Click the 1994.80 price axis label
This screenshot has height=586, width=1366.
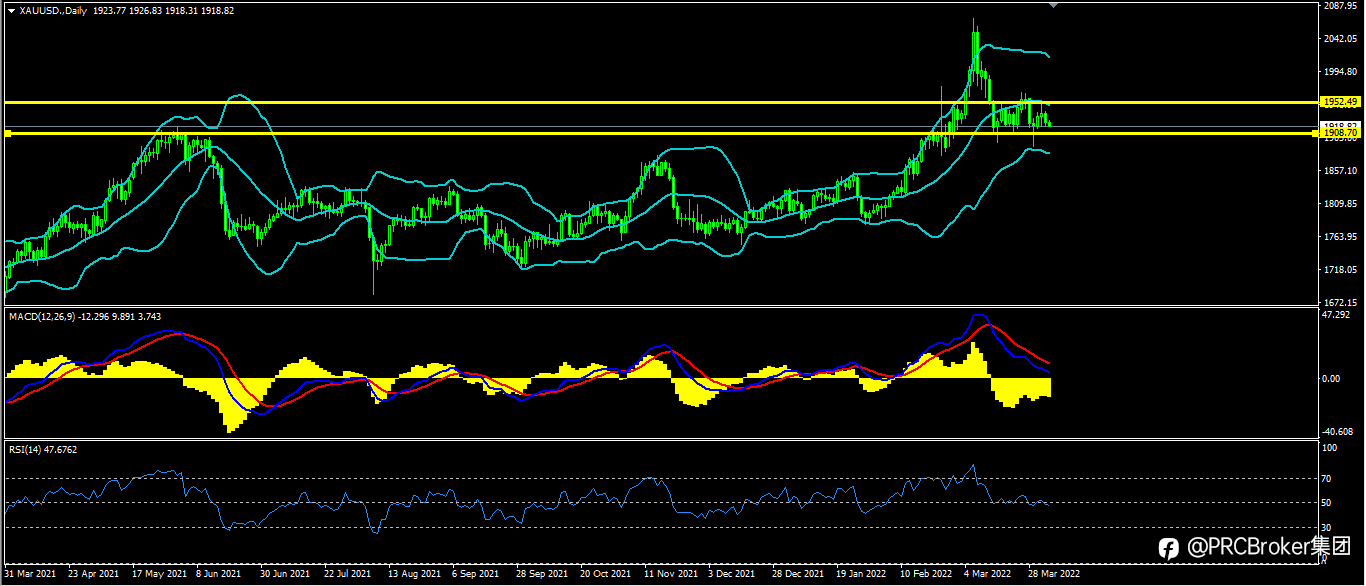[x=1339, y=71]
